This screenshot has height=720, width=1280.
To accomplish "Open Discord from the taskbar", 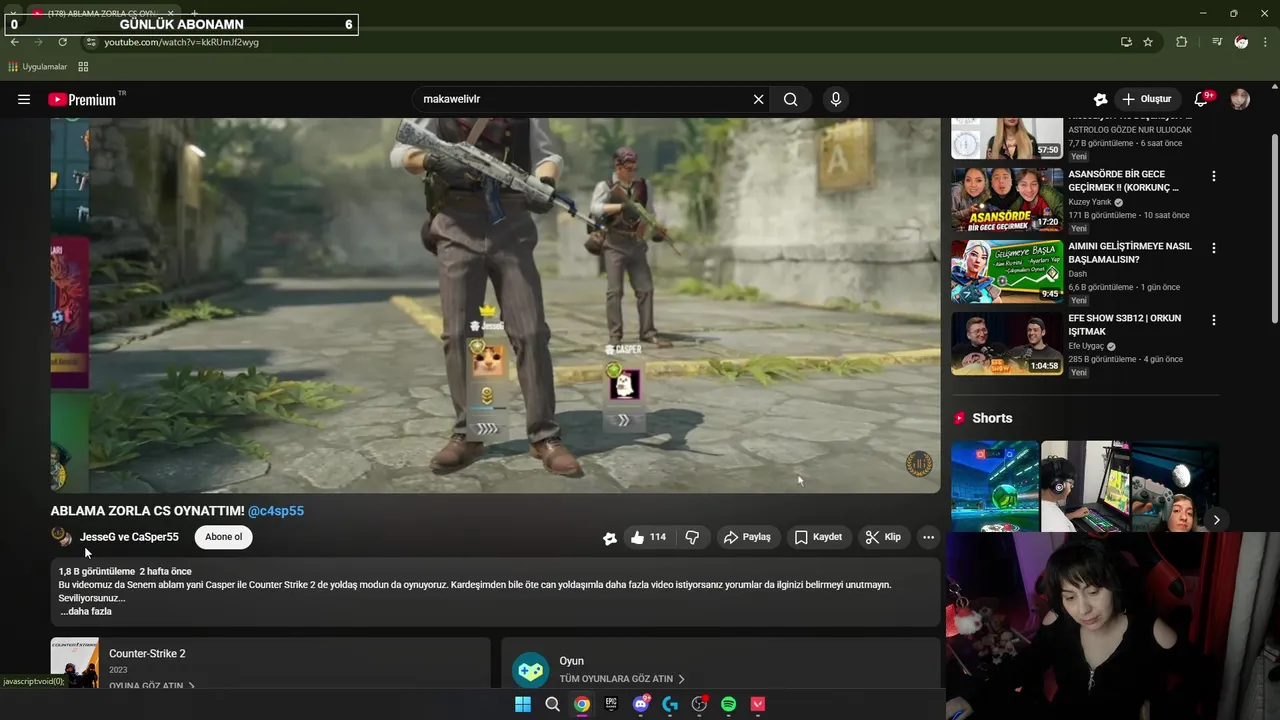I will (641, 704).
